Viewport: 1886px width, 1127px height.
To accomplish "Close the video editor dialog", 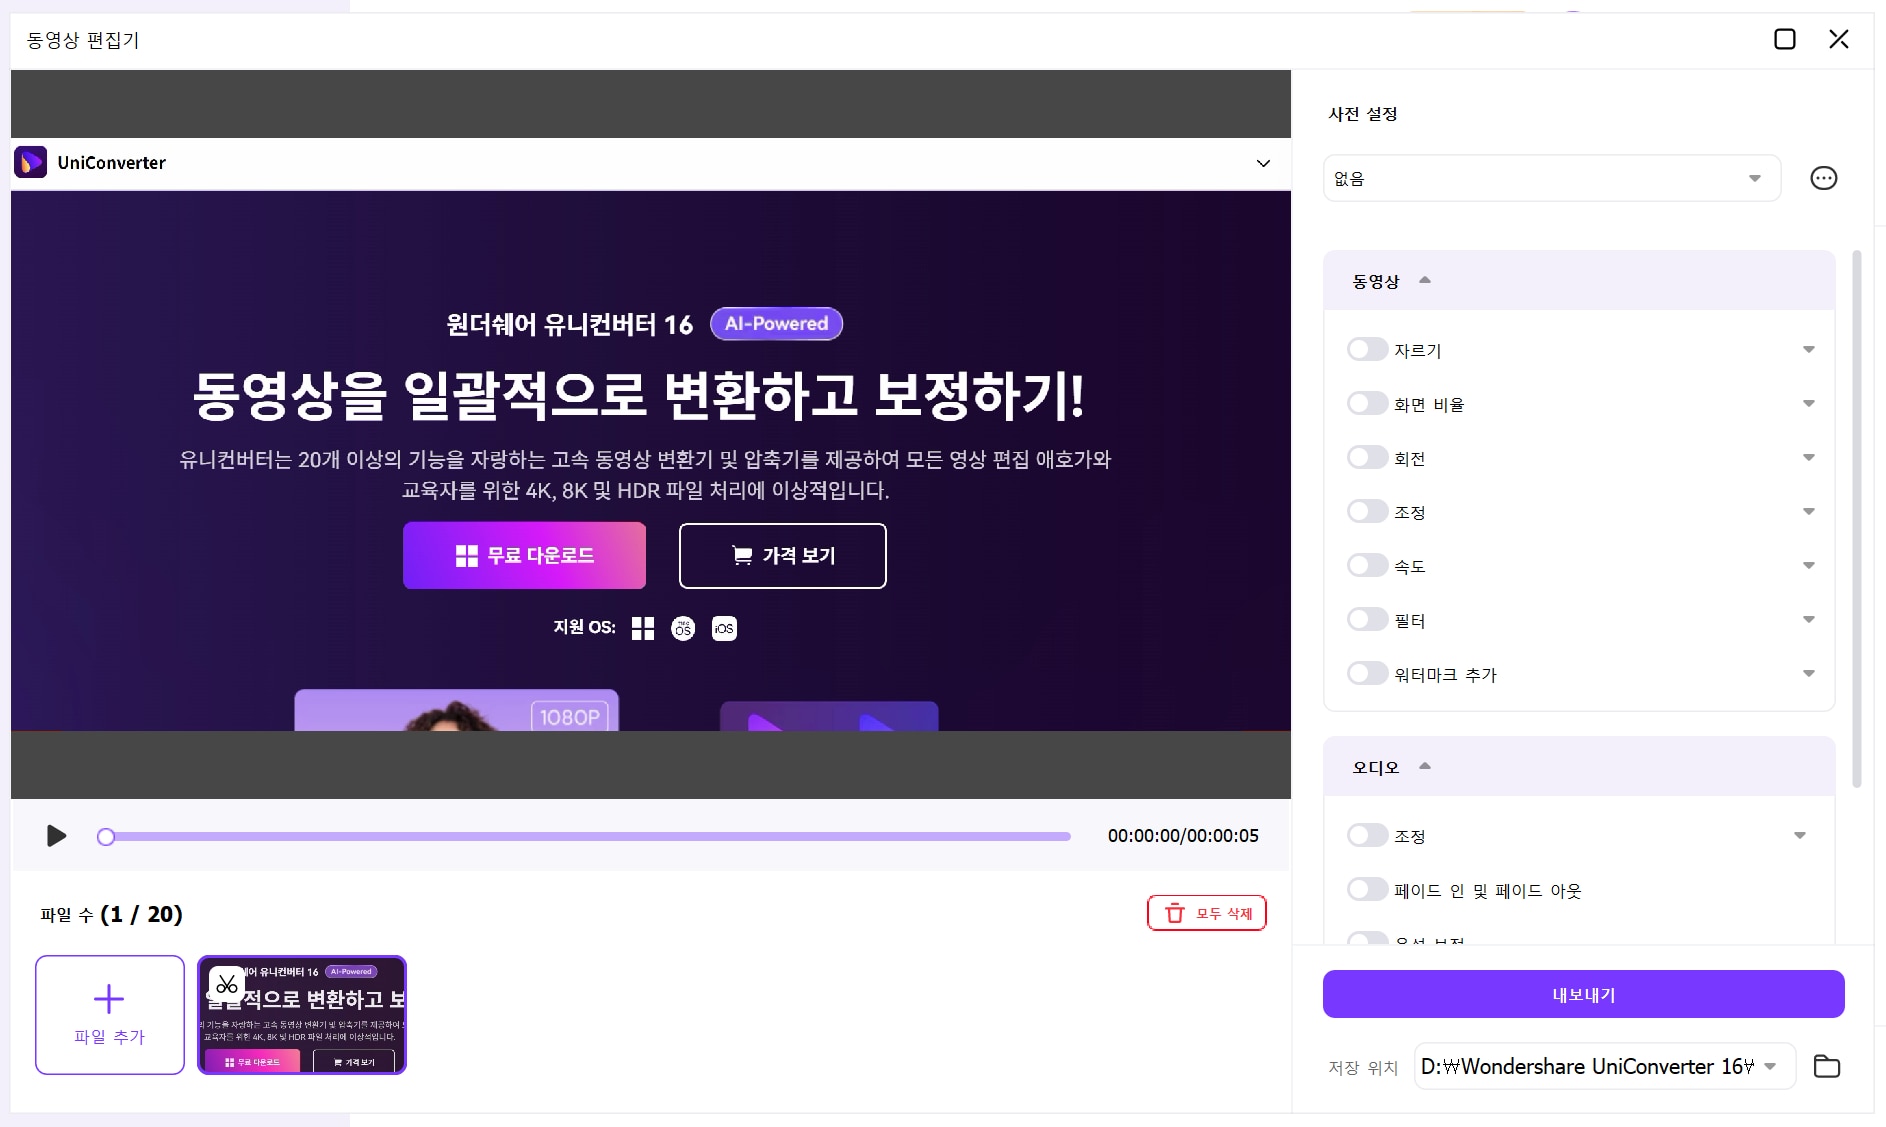I will point(1838,39).
